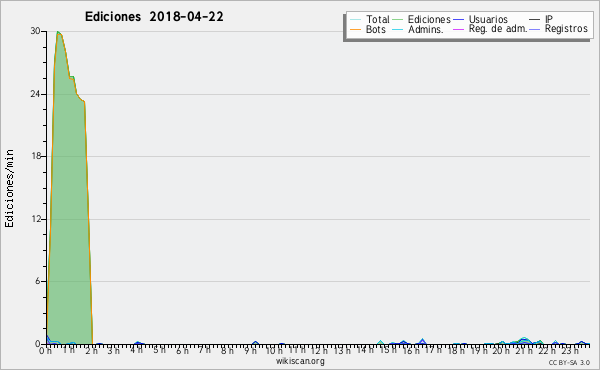Click the x-axis label '4 h'
This screenshot has height=370, width=600.
pos(137,350)
